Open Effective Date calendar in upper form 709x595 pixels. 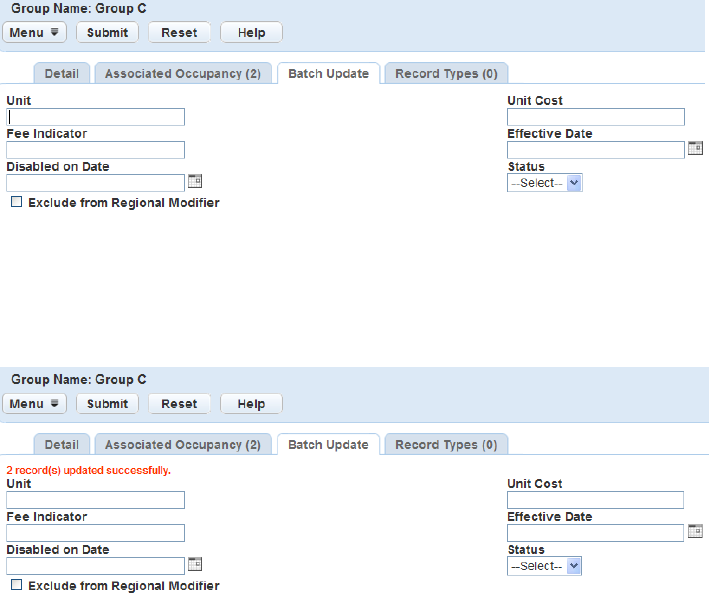(x=695, y=148)
